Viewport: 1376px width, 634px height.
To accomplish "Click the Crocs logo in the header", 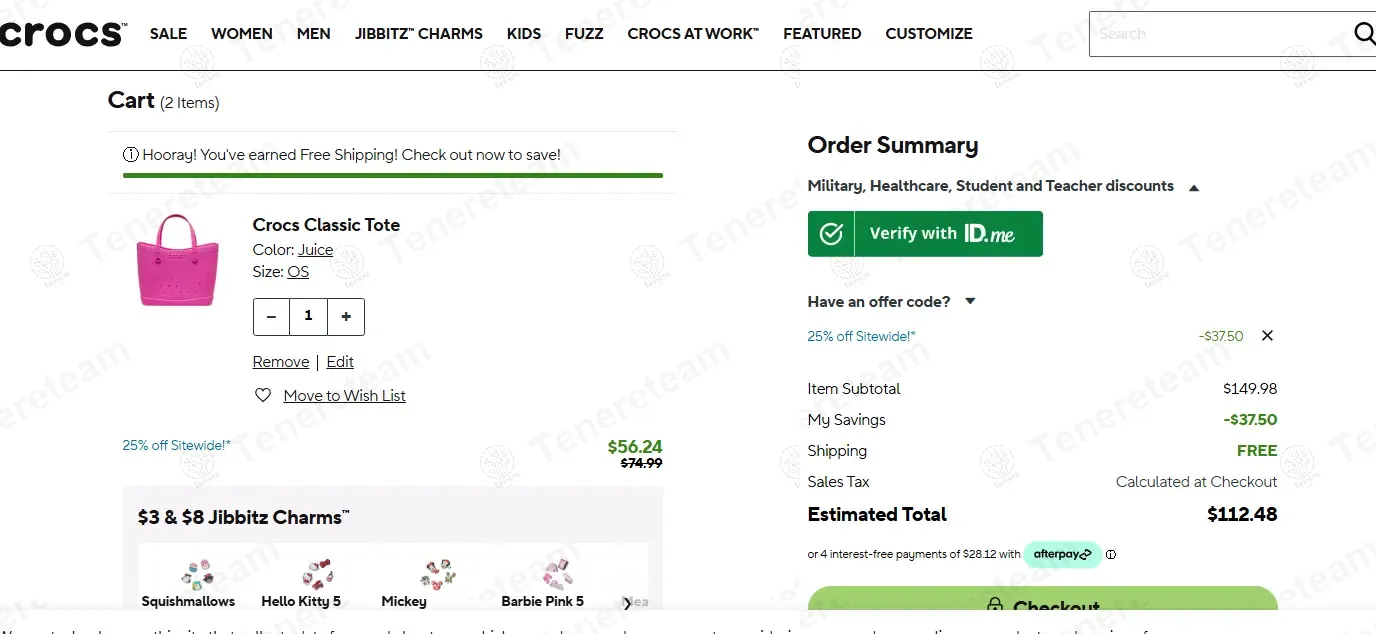I will coord(60,32).
